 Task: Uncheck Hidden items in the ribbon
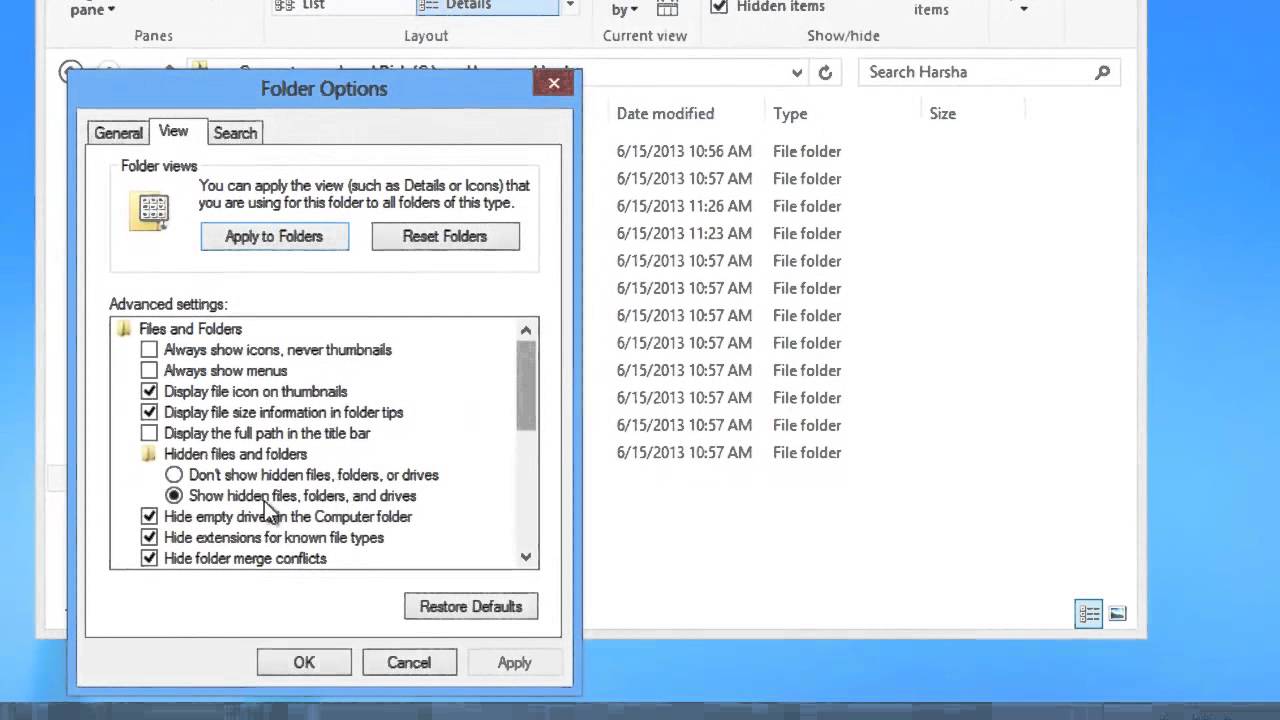coord(719,7)
